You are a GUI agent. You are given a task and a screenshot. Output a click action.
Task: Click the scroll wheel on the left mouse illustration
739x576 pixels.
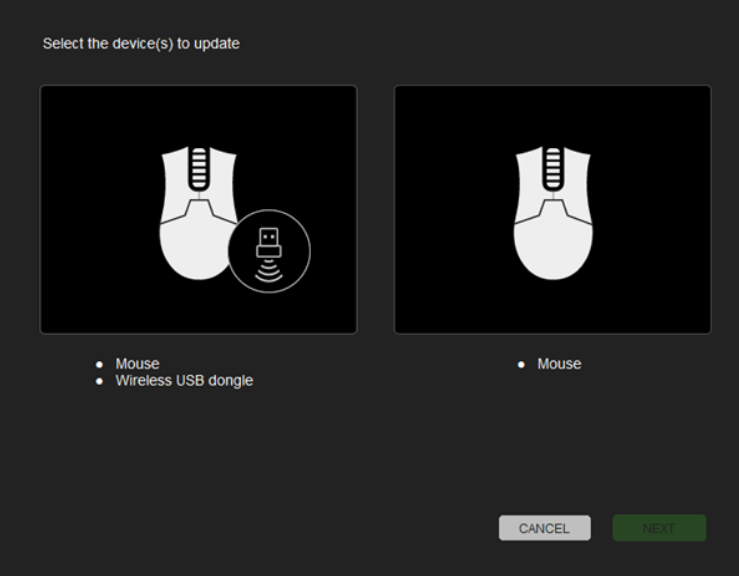click(198, 167)
